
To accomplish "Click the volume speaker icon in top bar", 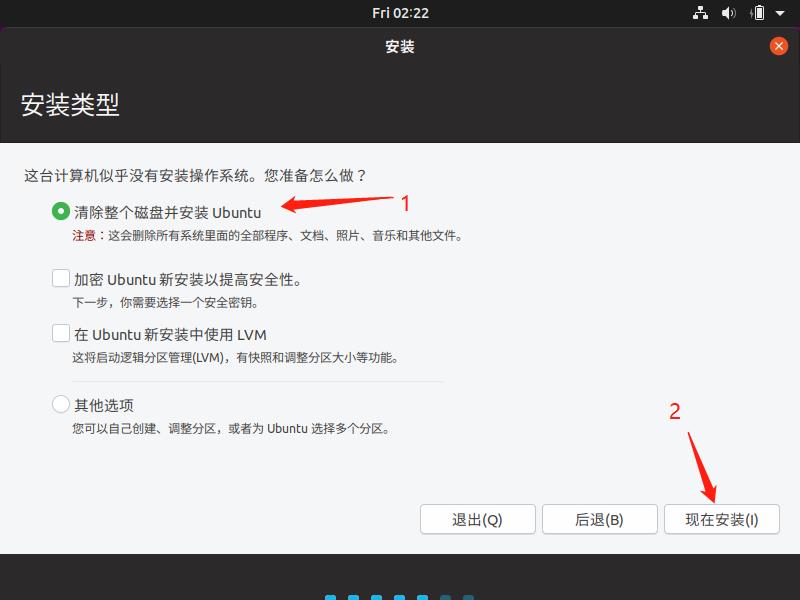I will pos(729,13).
